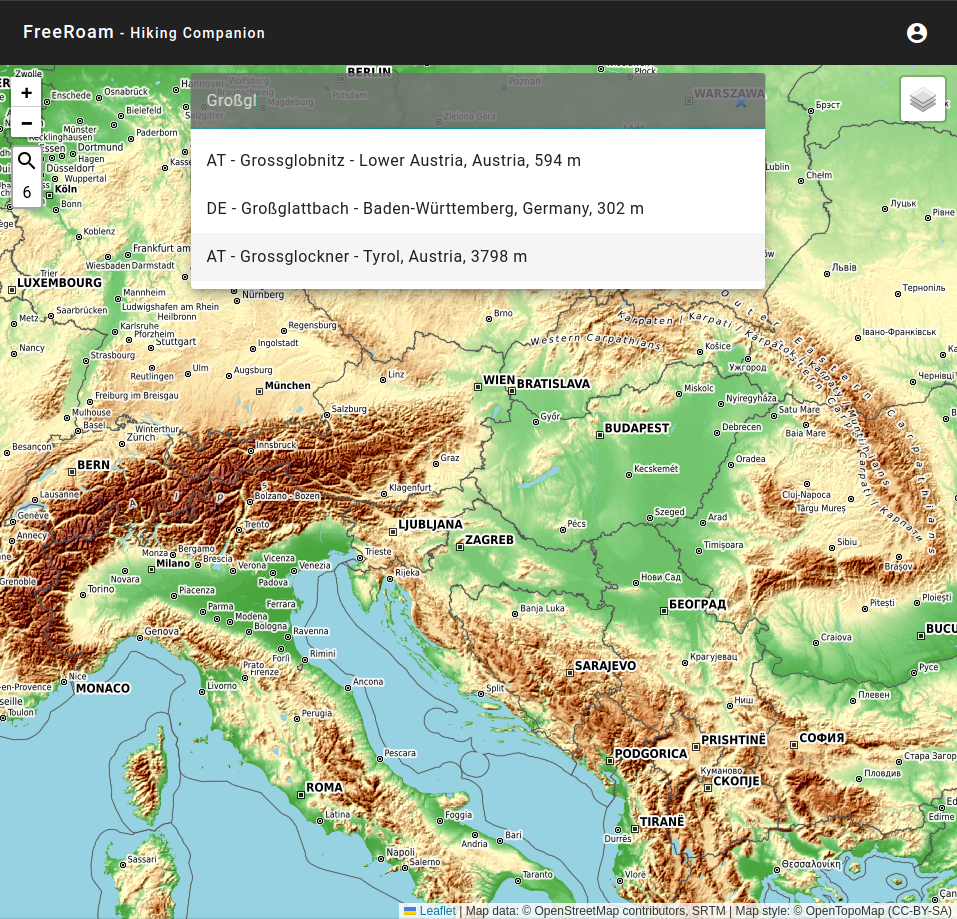
Task: Click the map search magnifier icon
Action: 26,161
